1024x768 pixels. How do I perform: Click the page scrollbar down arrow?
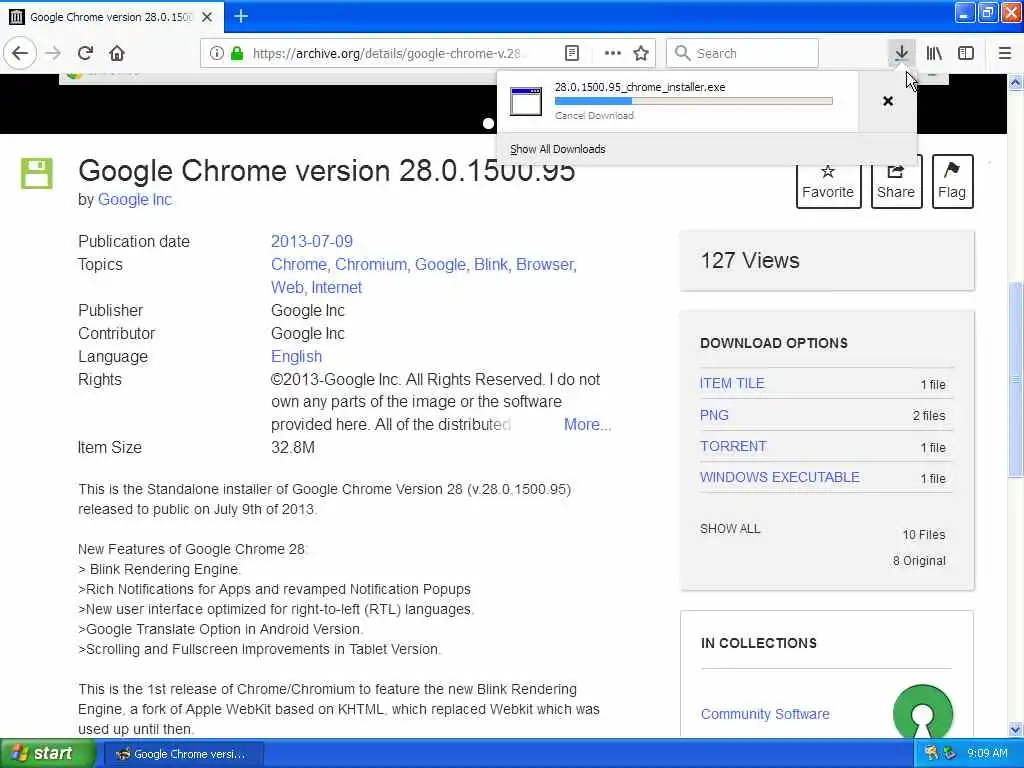click(x=1016, y=729)
